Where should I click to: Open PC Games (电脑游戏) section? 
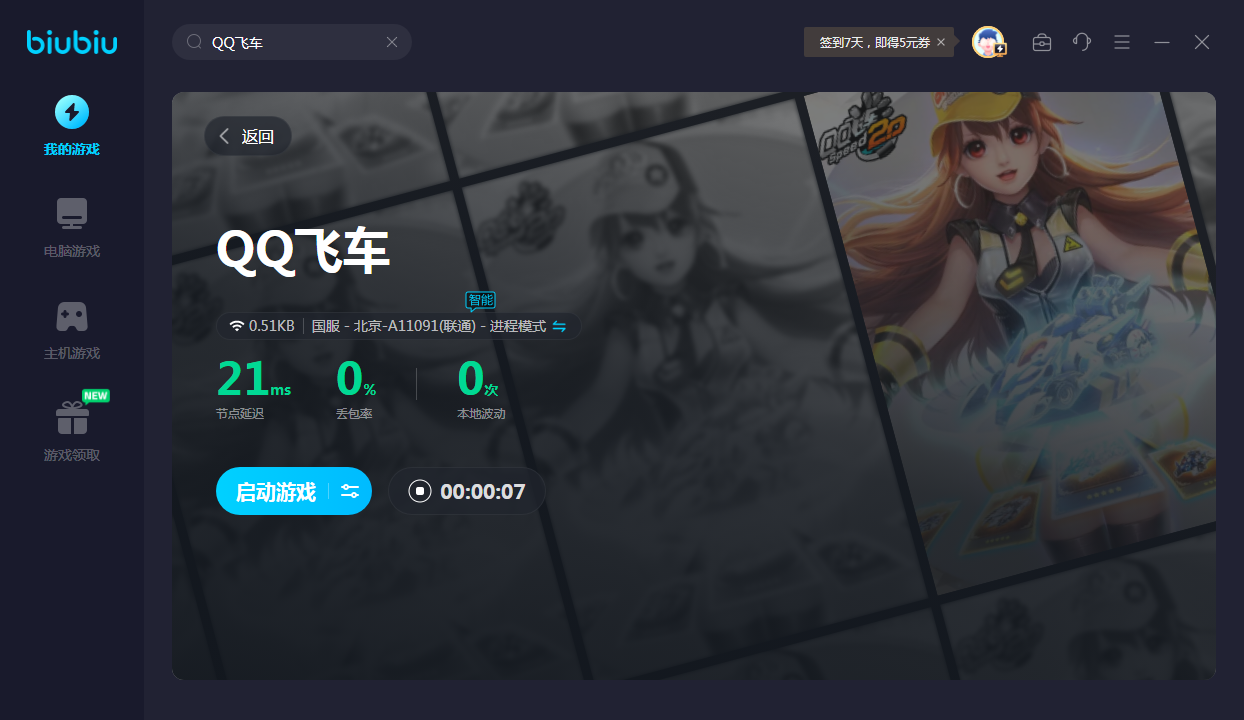(72, 226)
